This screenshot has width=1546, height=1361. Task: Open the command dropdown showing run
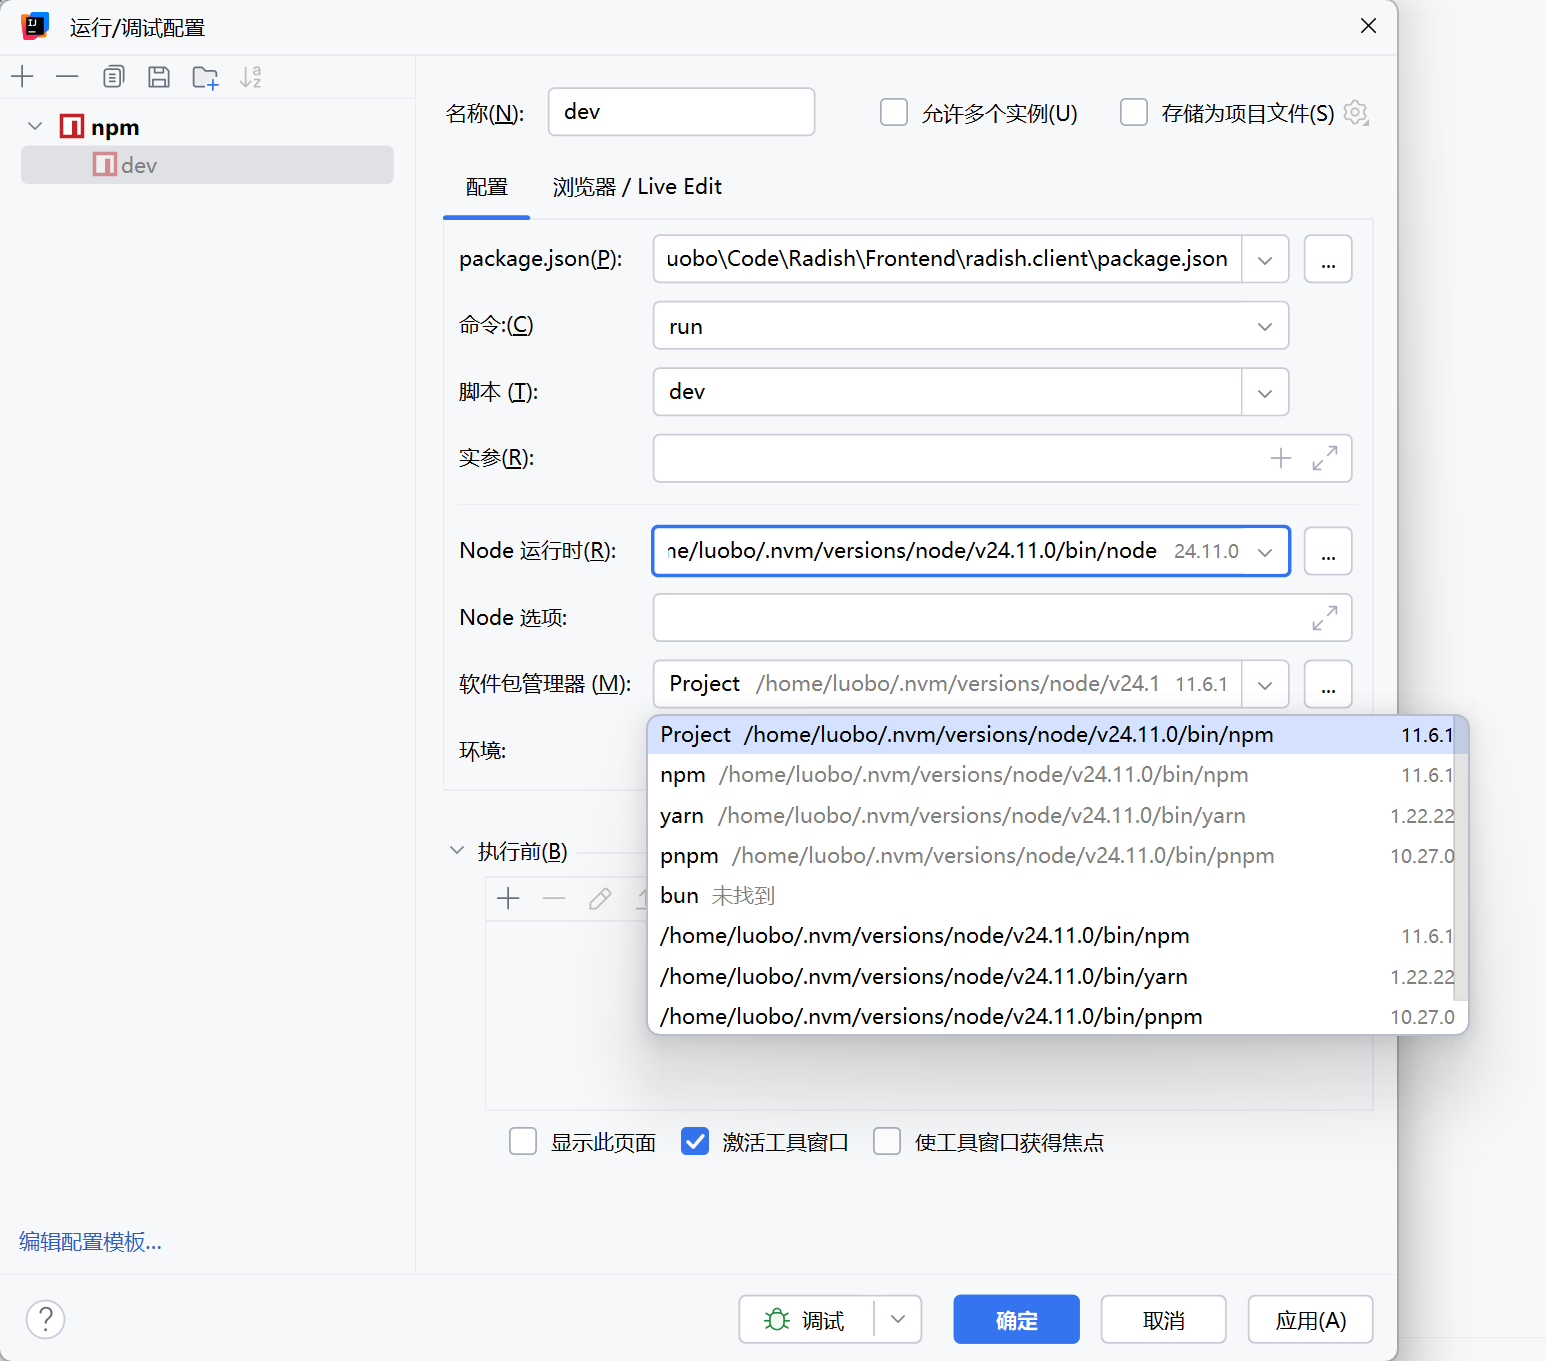(970, 326)
